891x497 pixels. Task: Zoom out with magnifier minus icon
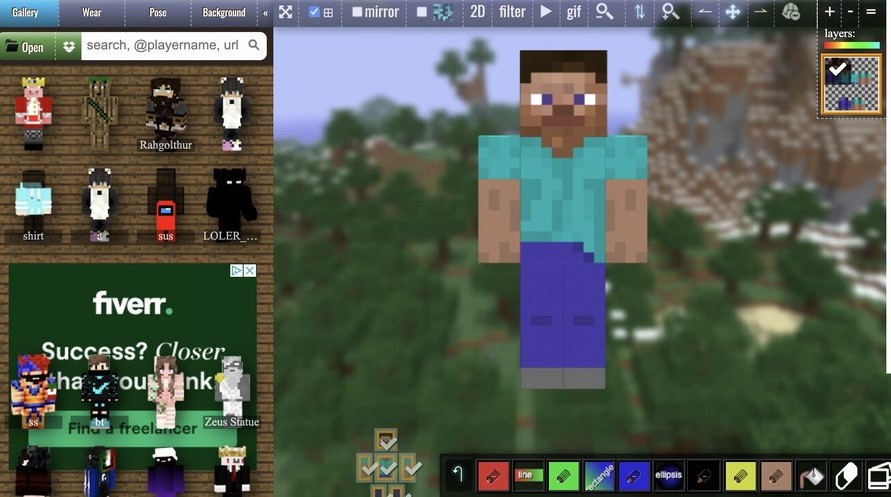click(x=605, y=12)
